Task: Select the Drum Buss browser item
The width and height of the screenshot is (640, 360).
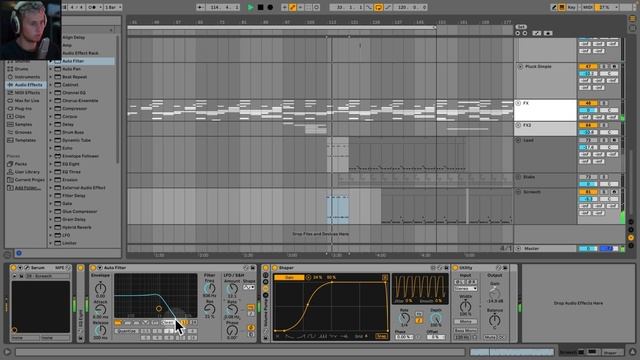Action: (73, 132)
